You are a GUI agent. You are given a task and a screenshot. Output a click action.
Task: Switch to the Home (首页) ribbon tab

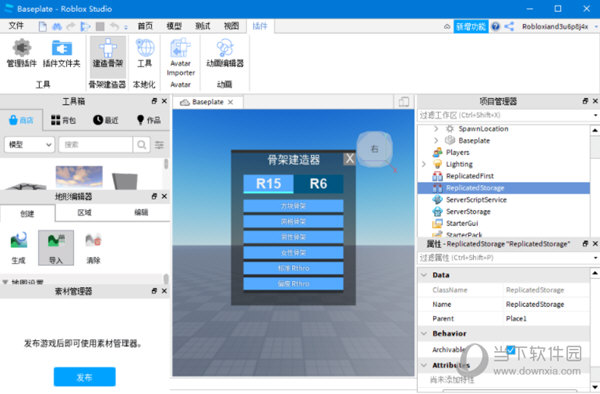145,26
